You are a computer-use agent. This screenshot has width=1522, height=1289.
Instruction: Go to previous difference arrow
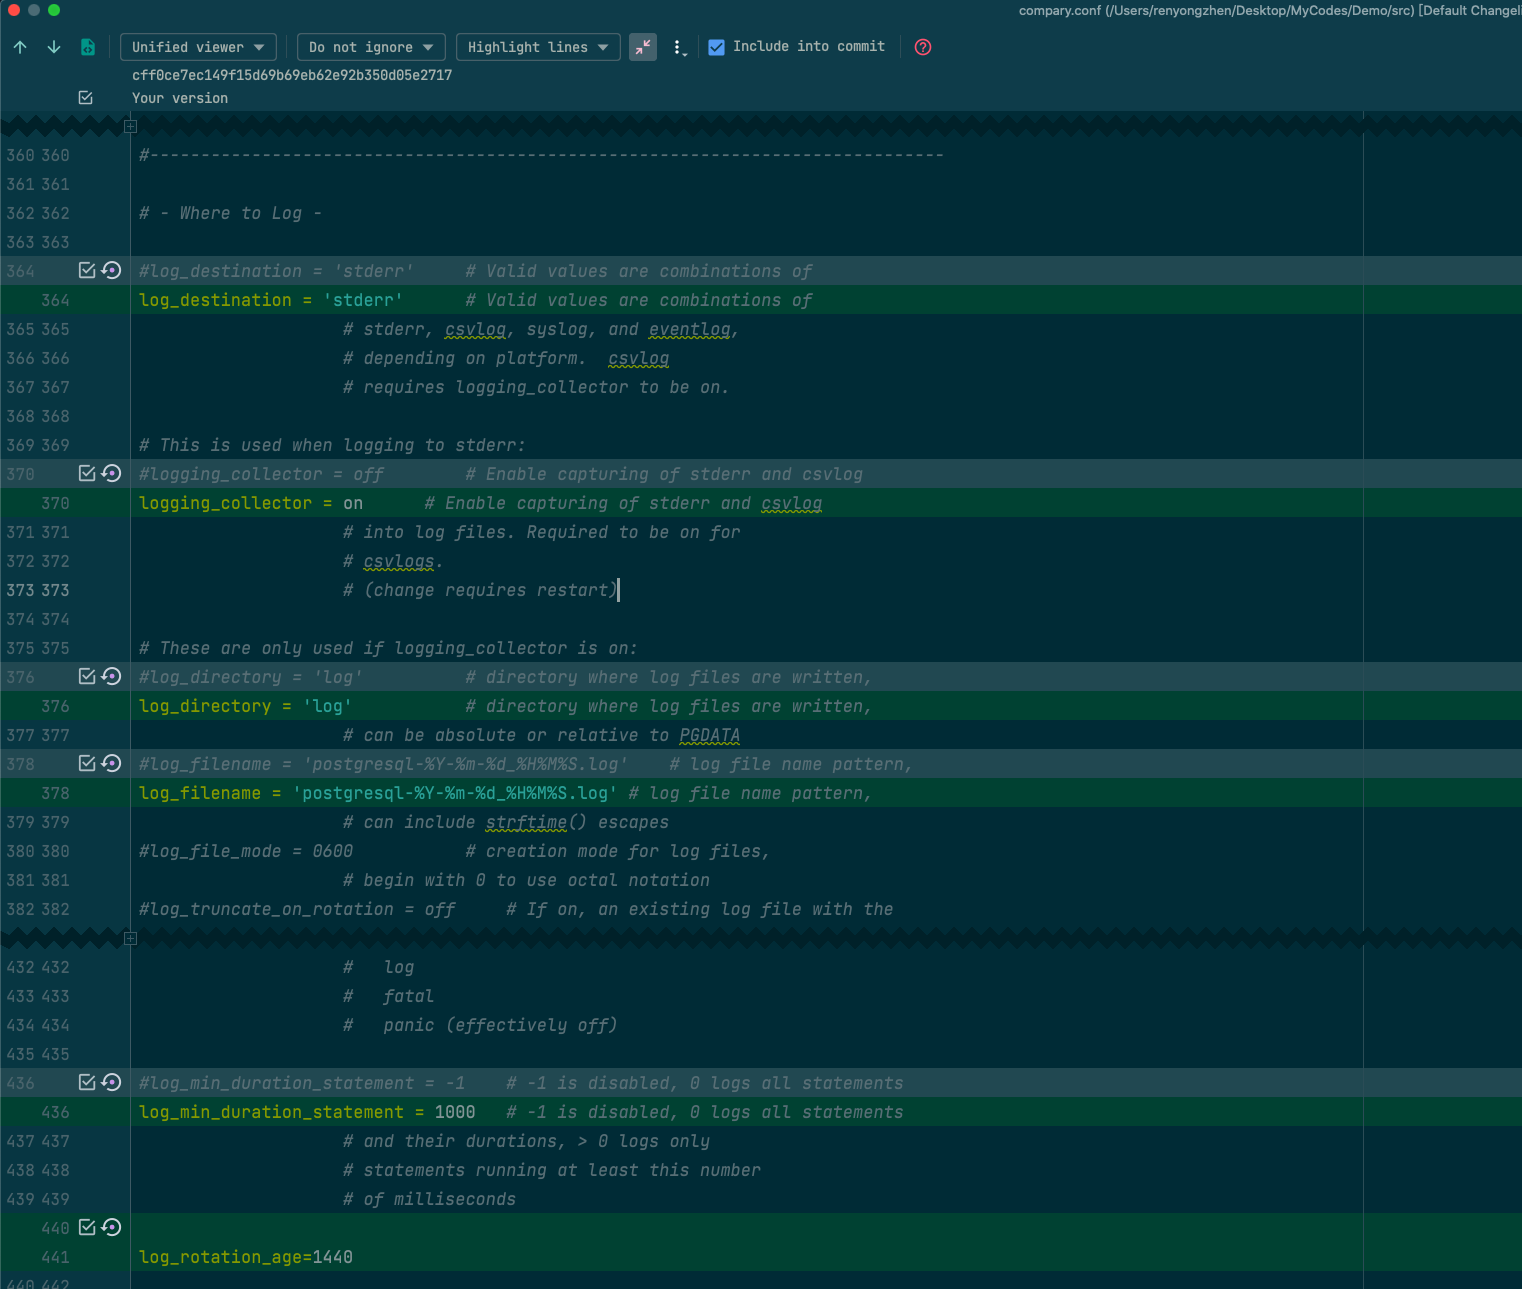(x=20, y=47)
